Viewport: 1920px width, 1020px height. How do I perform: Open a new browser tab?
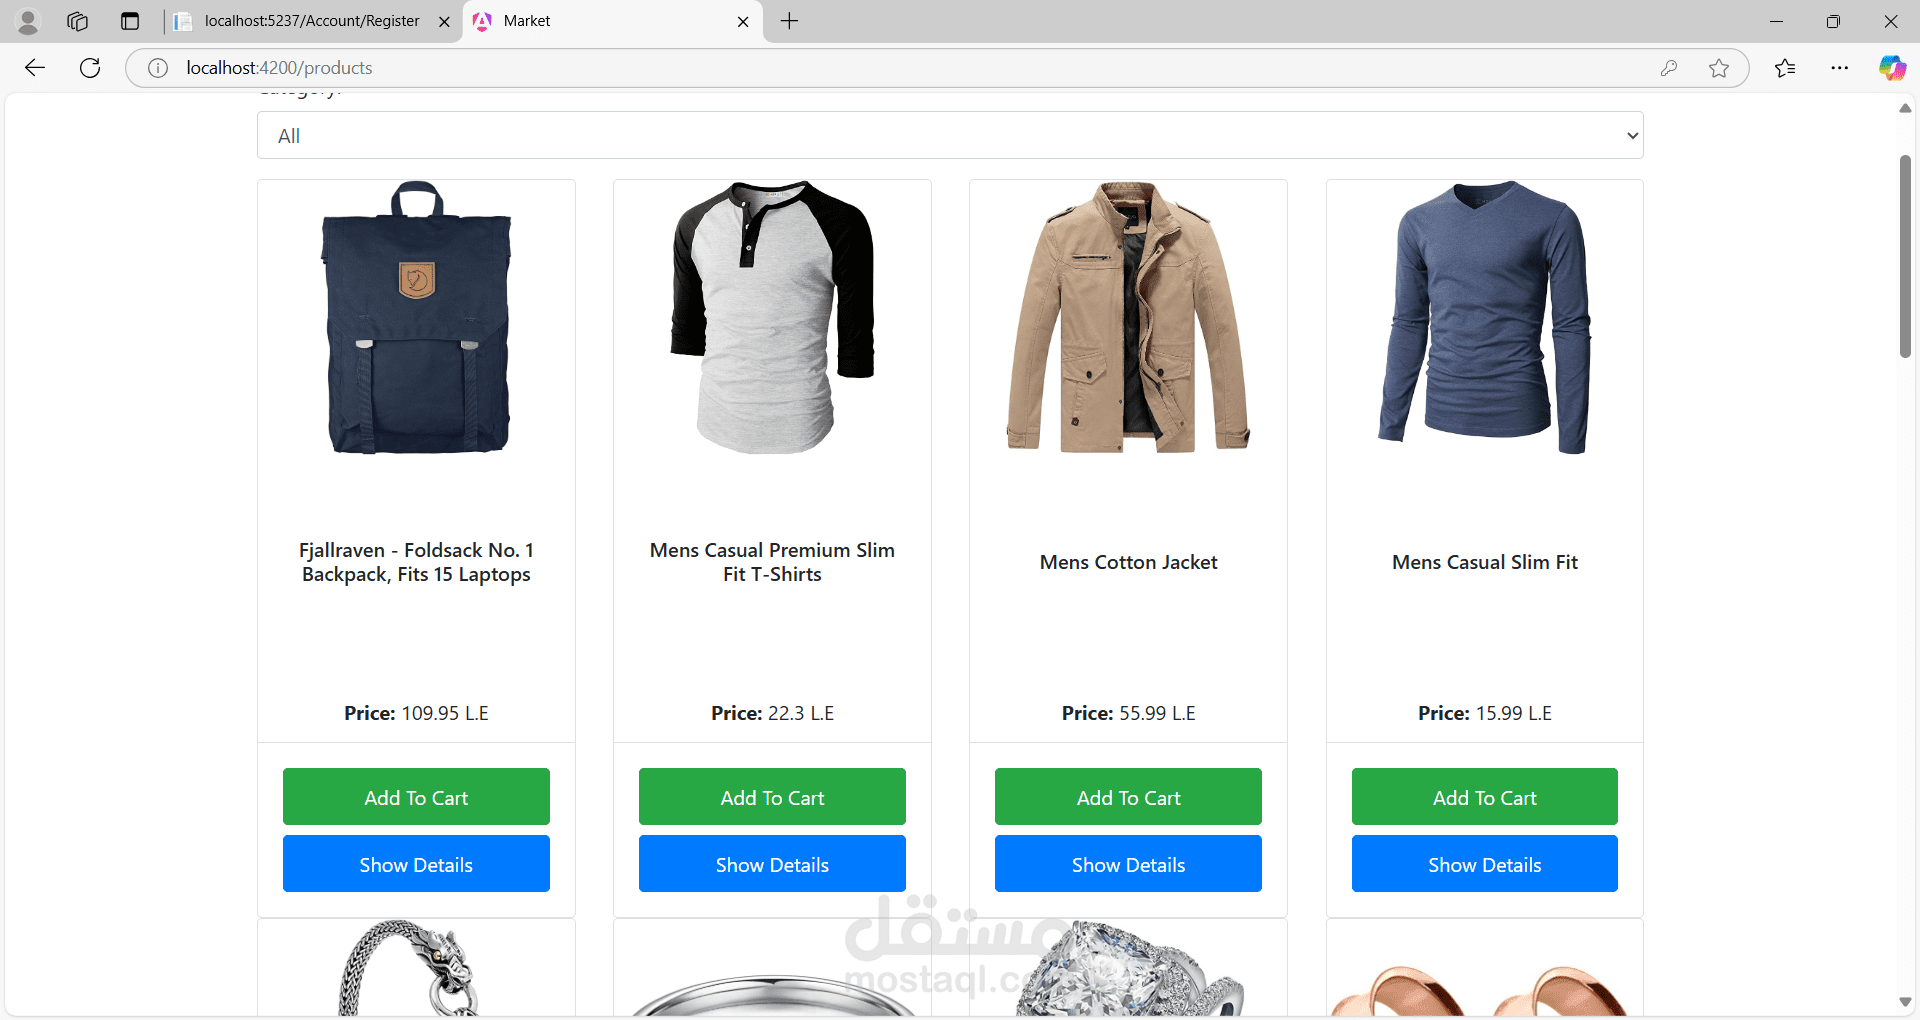(x=789, y=21)
